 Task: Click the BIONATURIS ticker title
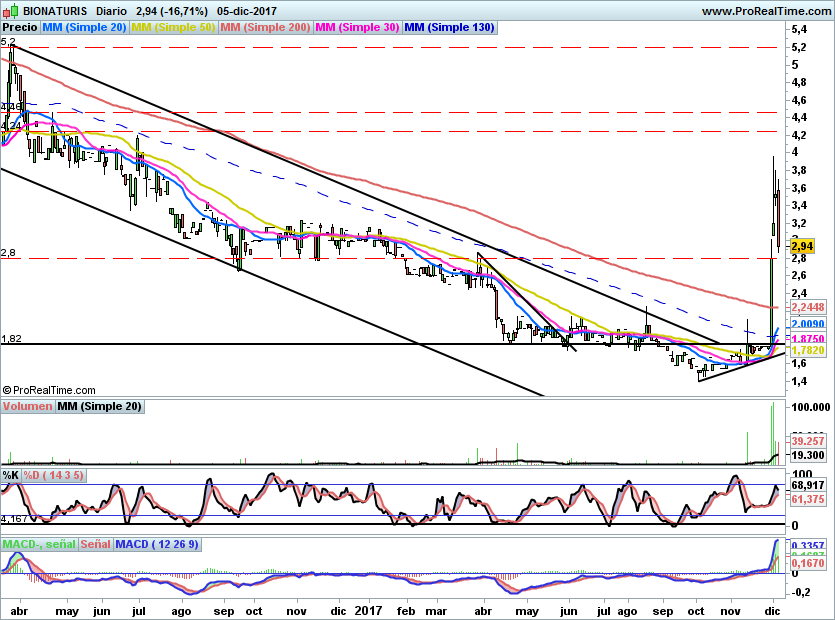click(x=54, y=11)
